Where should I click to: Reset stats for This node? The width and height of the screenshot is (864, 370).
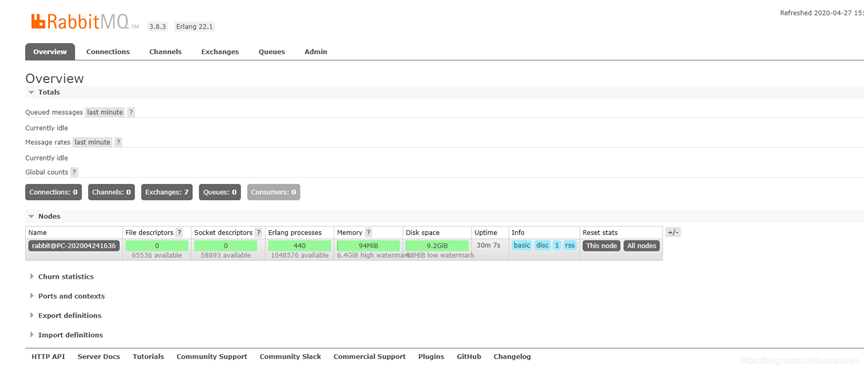[602, 246]
